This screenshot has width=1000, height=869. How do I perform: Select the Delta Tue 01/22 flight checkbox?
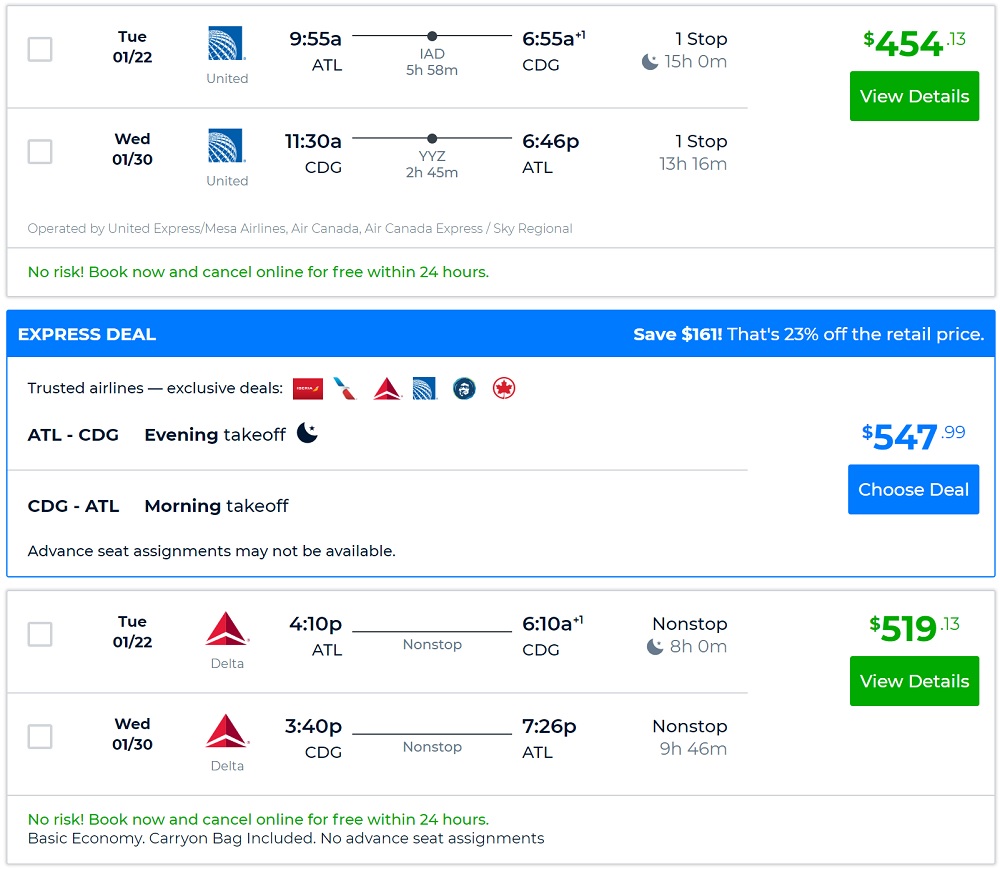[40, 634]
